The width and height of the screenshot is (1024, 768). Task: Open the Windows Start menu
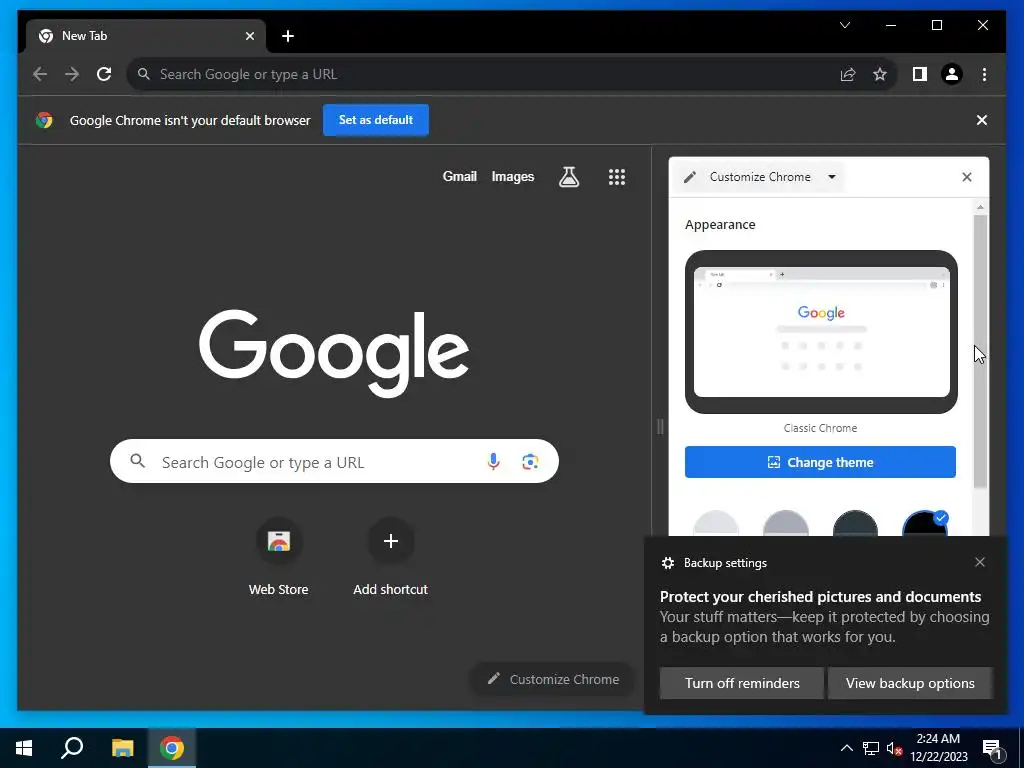pos(24,748)
